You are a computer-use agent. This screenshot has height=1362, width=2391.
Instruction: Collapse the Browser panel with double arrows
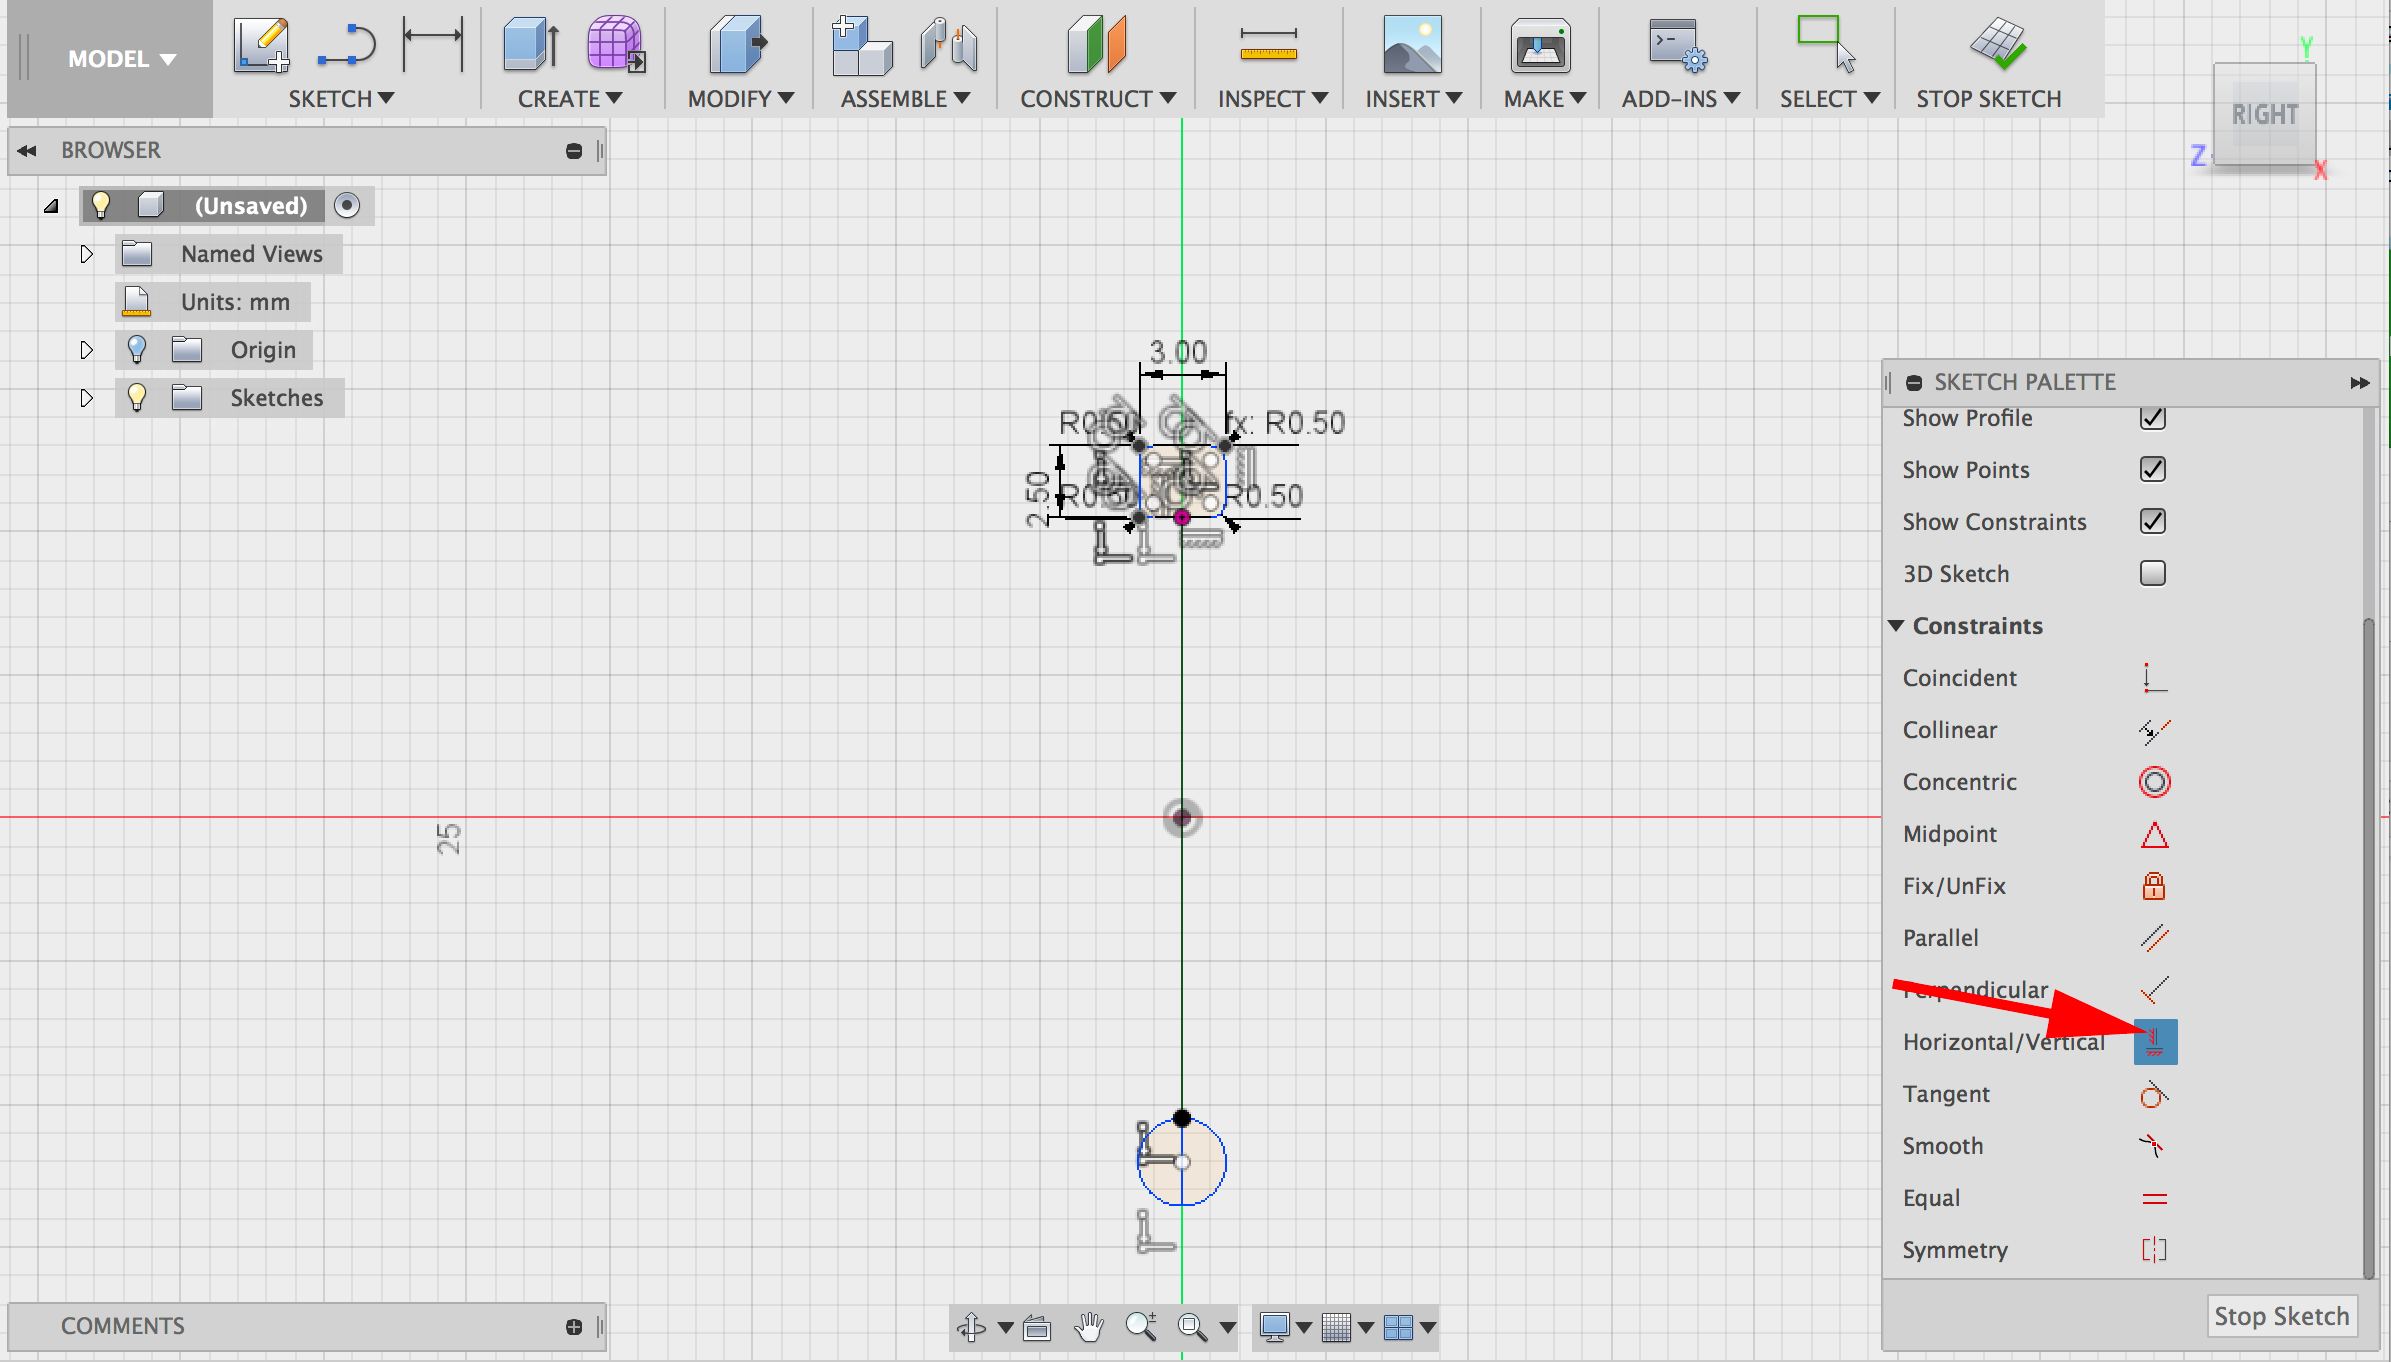27,151
